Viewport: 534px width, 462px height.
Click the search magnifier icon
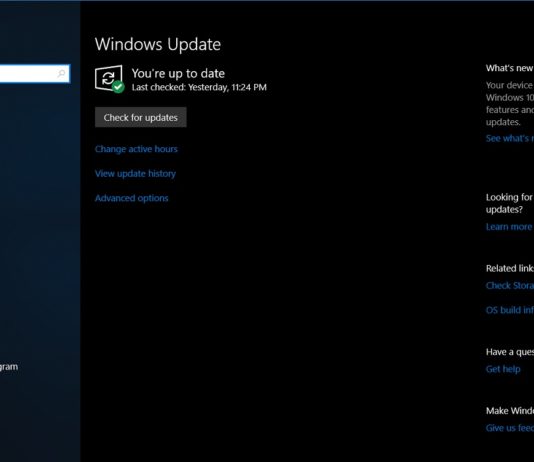tap(61, 73)
